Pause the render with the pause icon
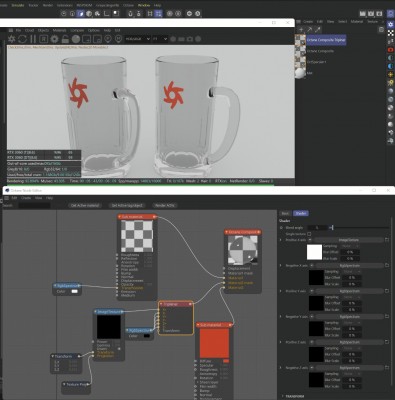The width and height of the screenshot is (395, 400). (x=33, y=39)
